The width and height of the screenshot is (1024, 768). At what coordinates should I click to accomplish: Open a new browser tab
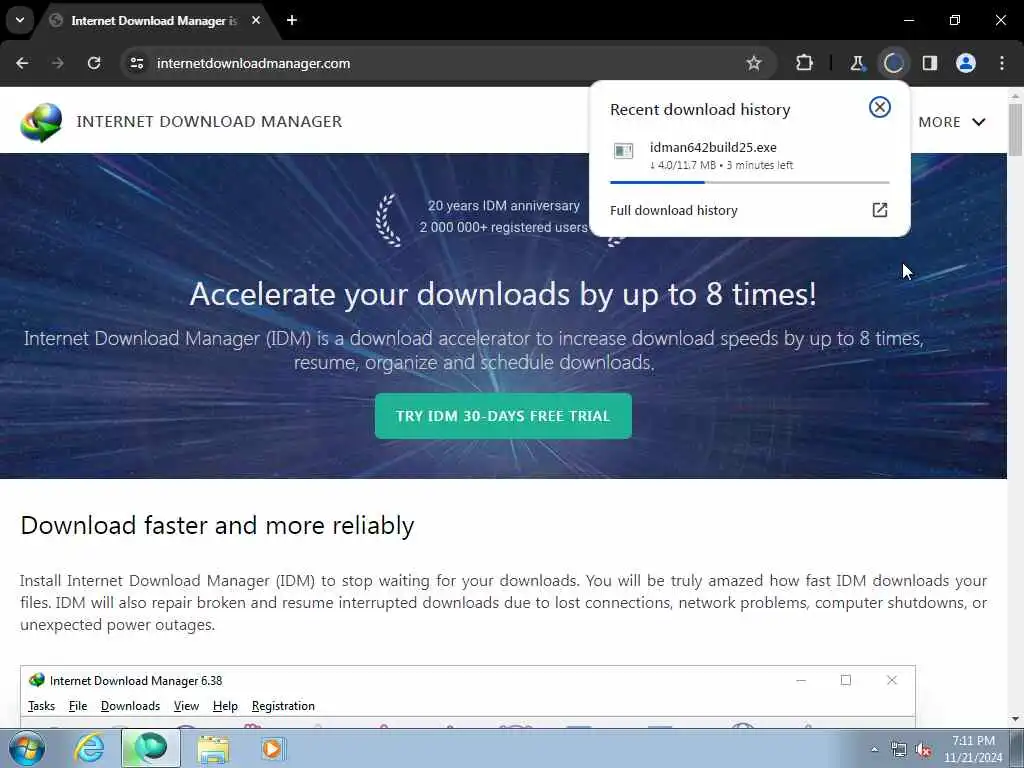tap(292, 20)
